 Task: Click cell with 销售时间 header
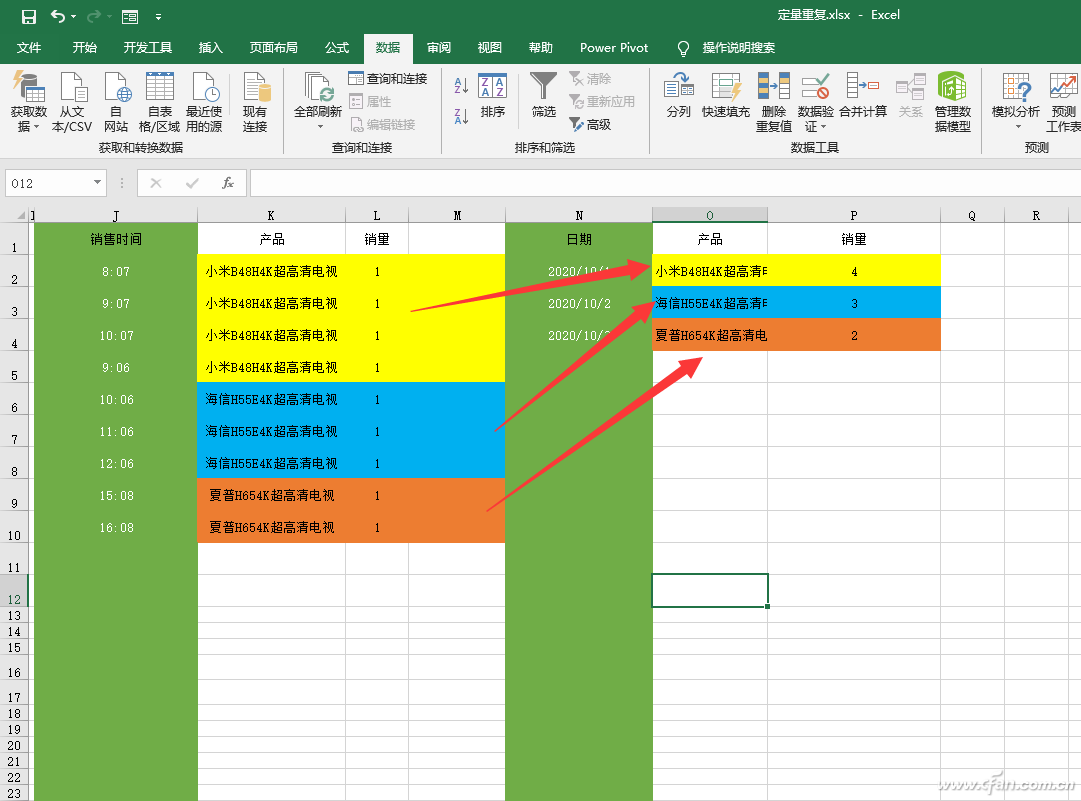[116, 239]
